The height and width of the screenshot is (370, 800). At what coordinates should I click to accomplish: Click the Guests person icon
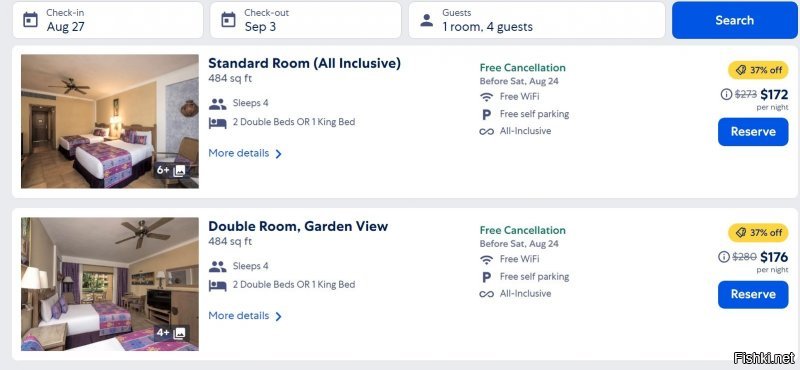pos(427,20)
